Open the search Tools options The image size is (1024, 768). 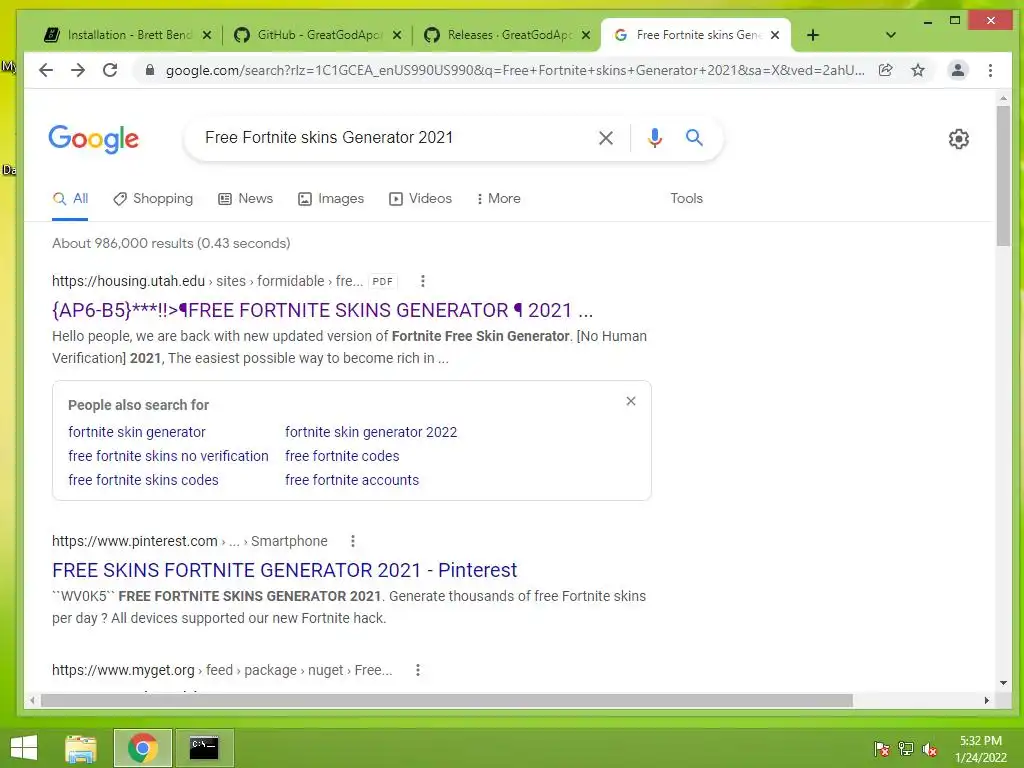686,199
